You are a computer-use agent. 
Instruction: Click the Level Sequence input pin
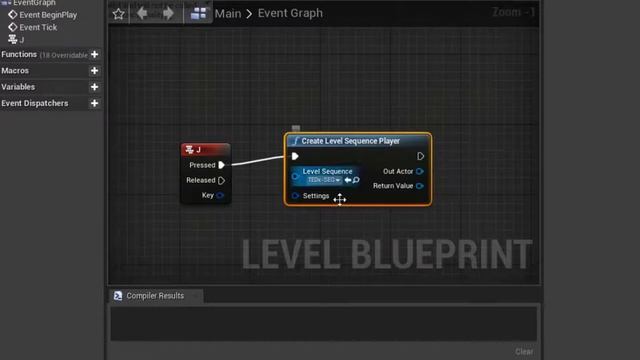(295, 176)
